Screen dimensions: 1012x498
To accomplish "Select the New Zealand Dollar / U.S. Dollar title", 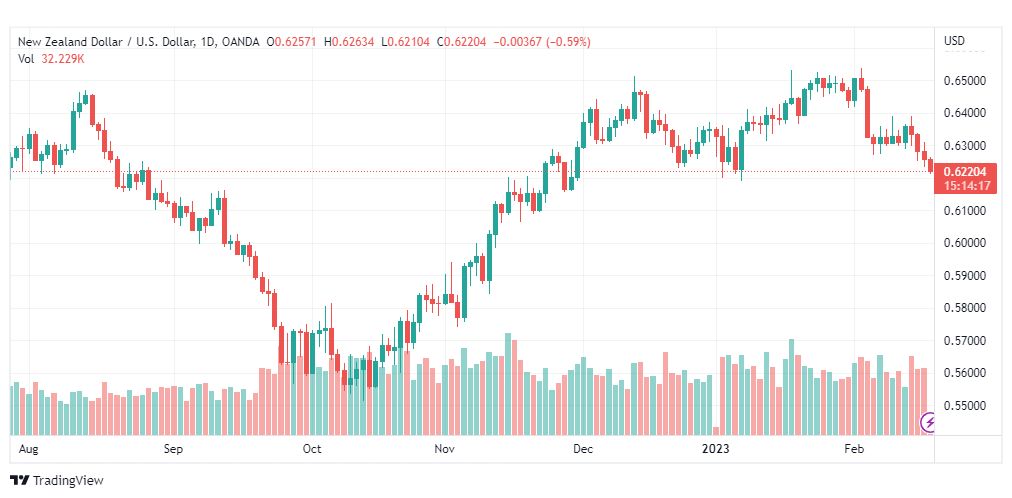I will pyautogui.click(x=106, y=42).
